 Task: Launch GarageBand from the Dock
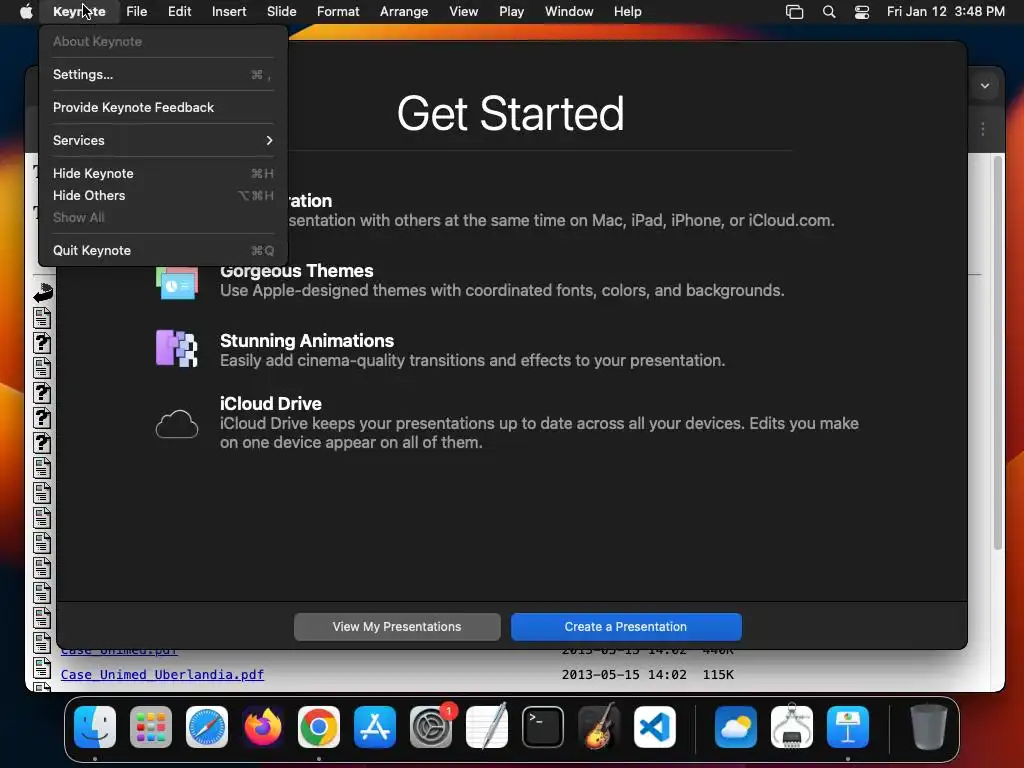click(599, 727)
